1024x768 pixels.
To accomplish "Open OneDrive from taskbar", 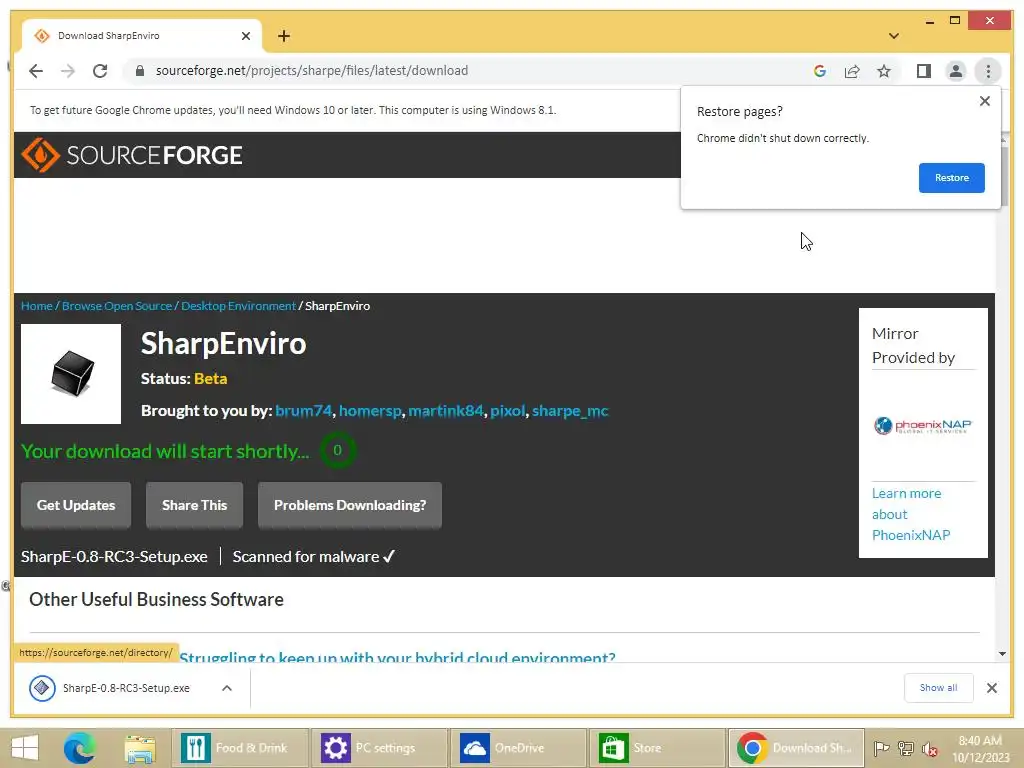I will click(518, 748).
